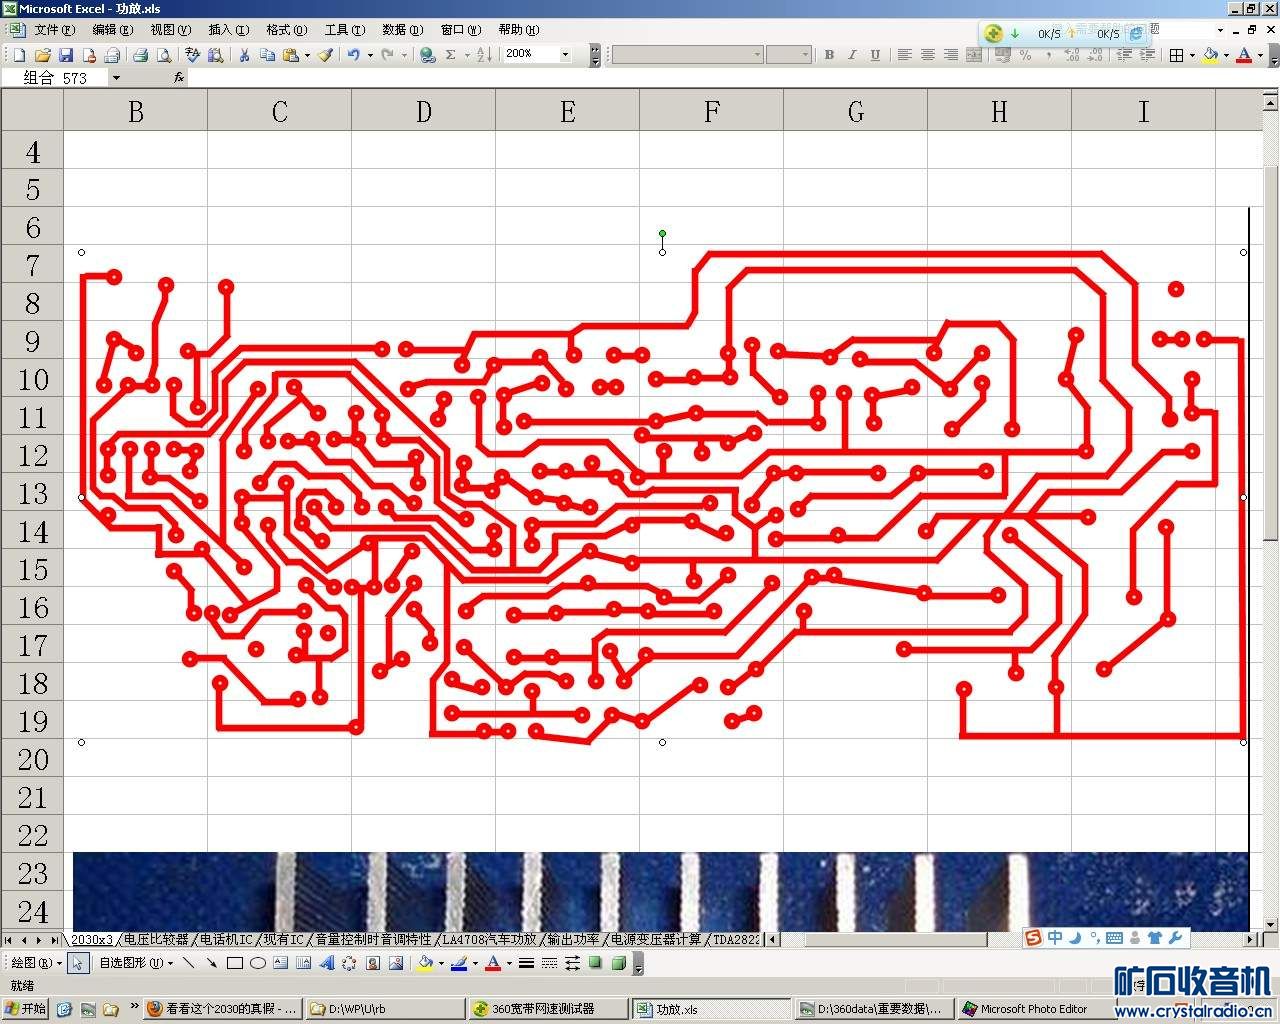Toggle underline formatting
The image size is (1280, 1024).
click(875, 55)
